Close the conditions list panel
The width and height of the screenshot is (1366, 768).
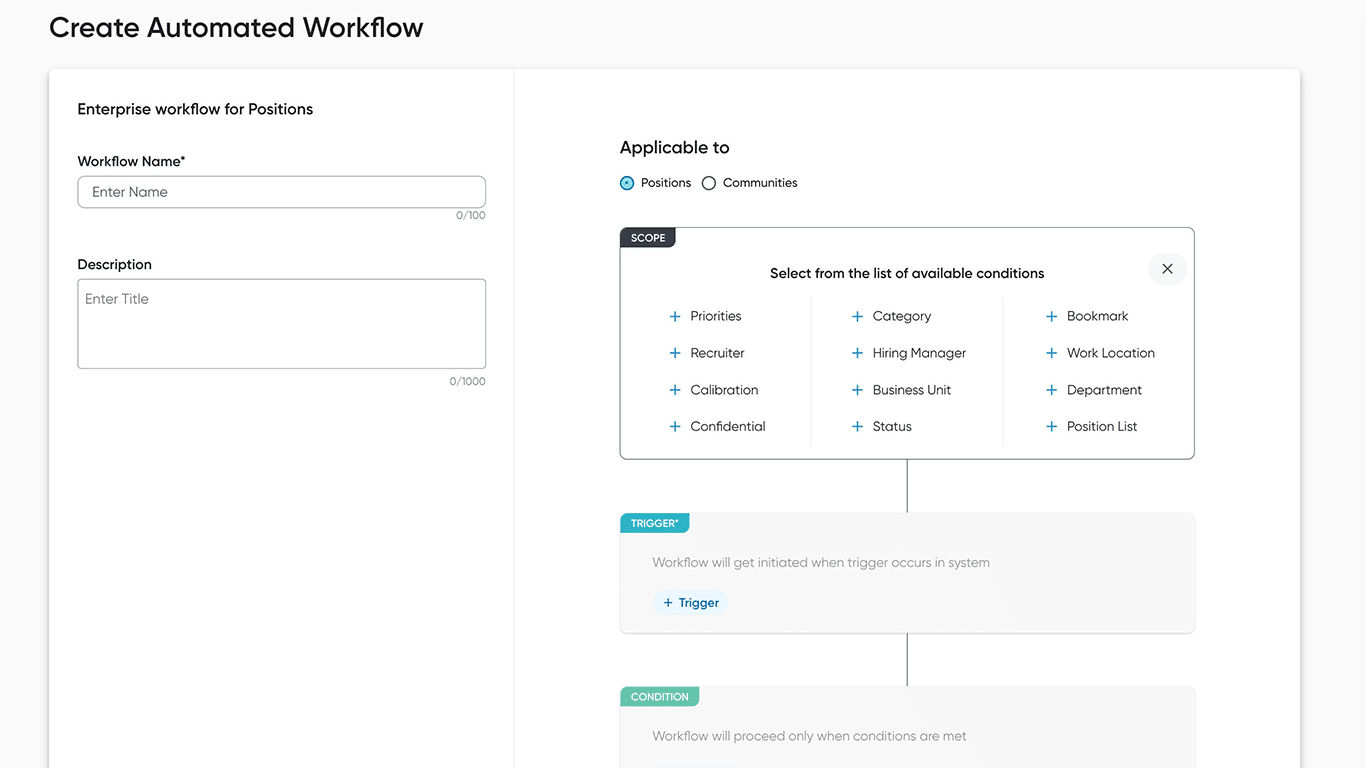pyautogui.click(x=1167, y=269)
